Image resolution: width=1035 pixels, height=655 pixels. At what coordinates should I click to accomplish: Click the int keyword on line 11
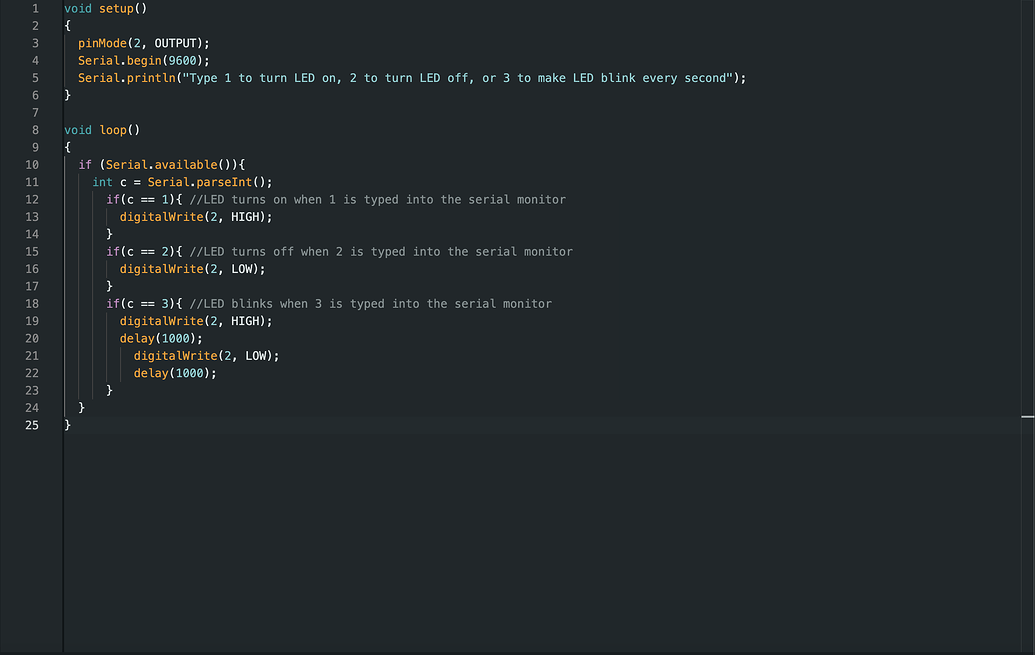(101, 181)
